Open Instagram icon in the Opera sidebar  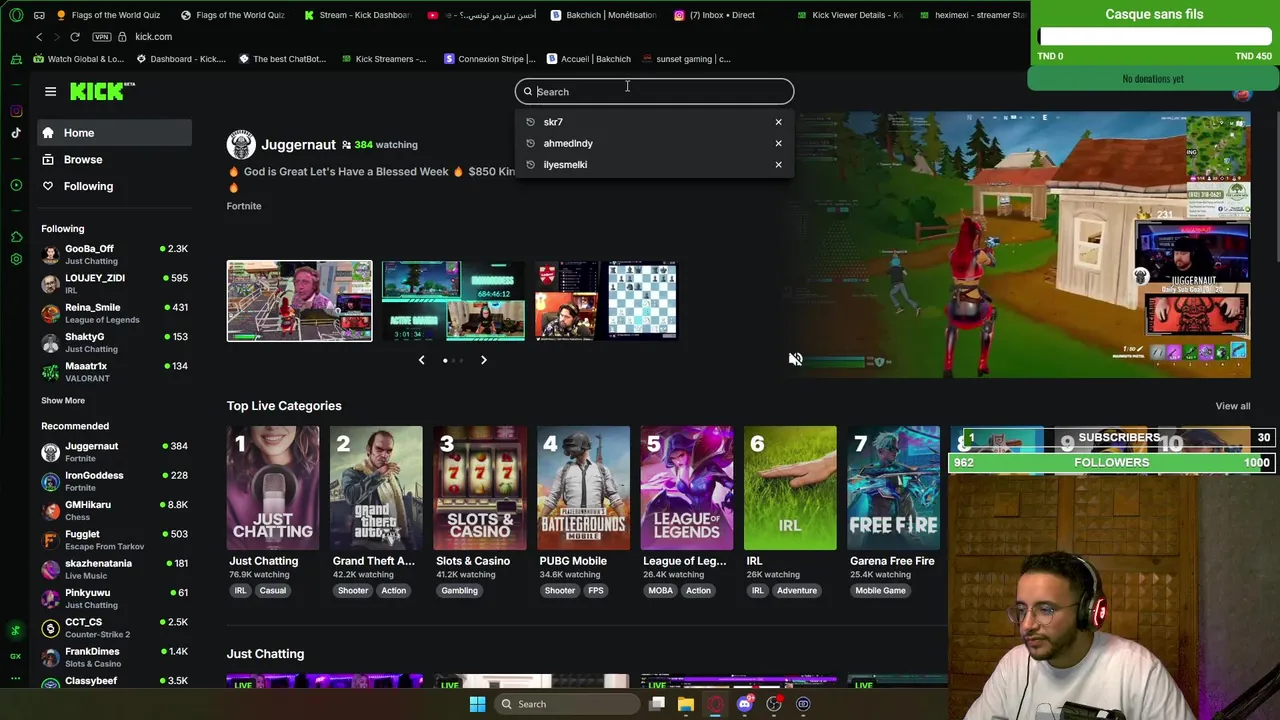tap(16, 111)
